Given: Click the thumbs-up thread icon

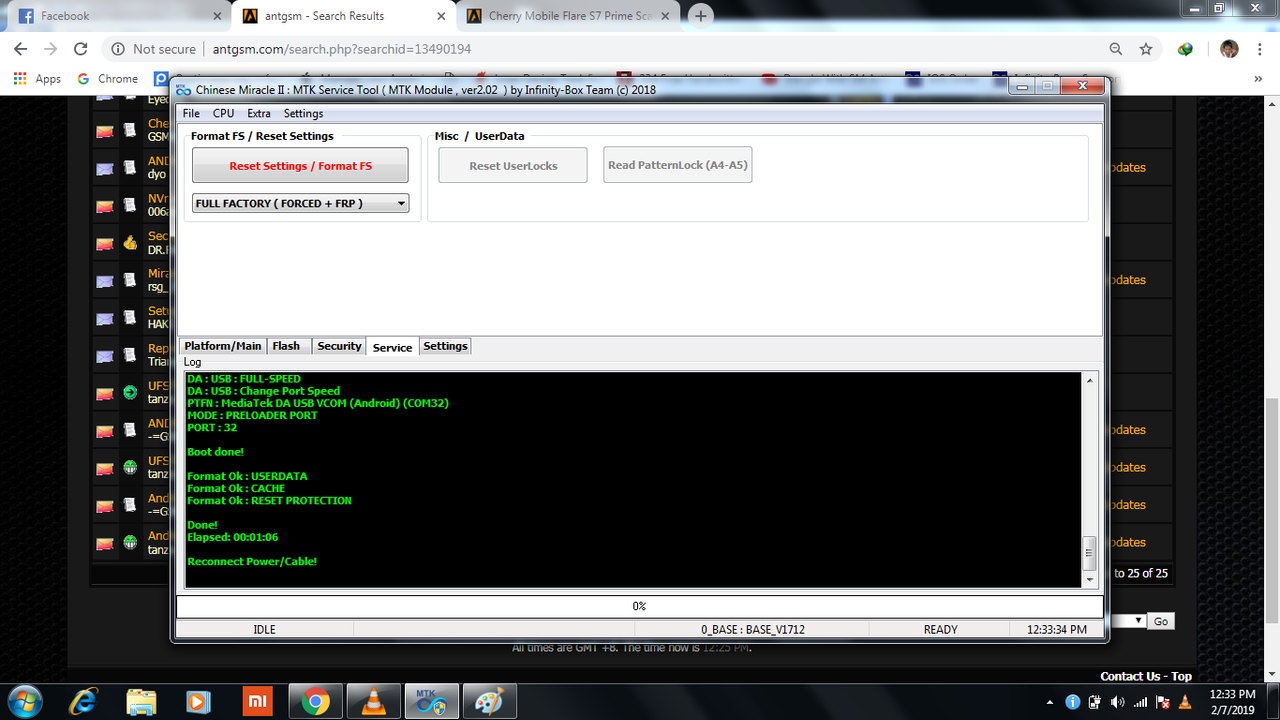Looking at the screenshot, I should click(x=130, y=243).
